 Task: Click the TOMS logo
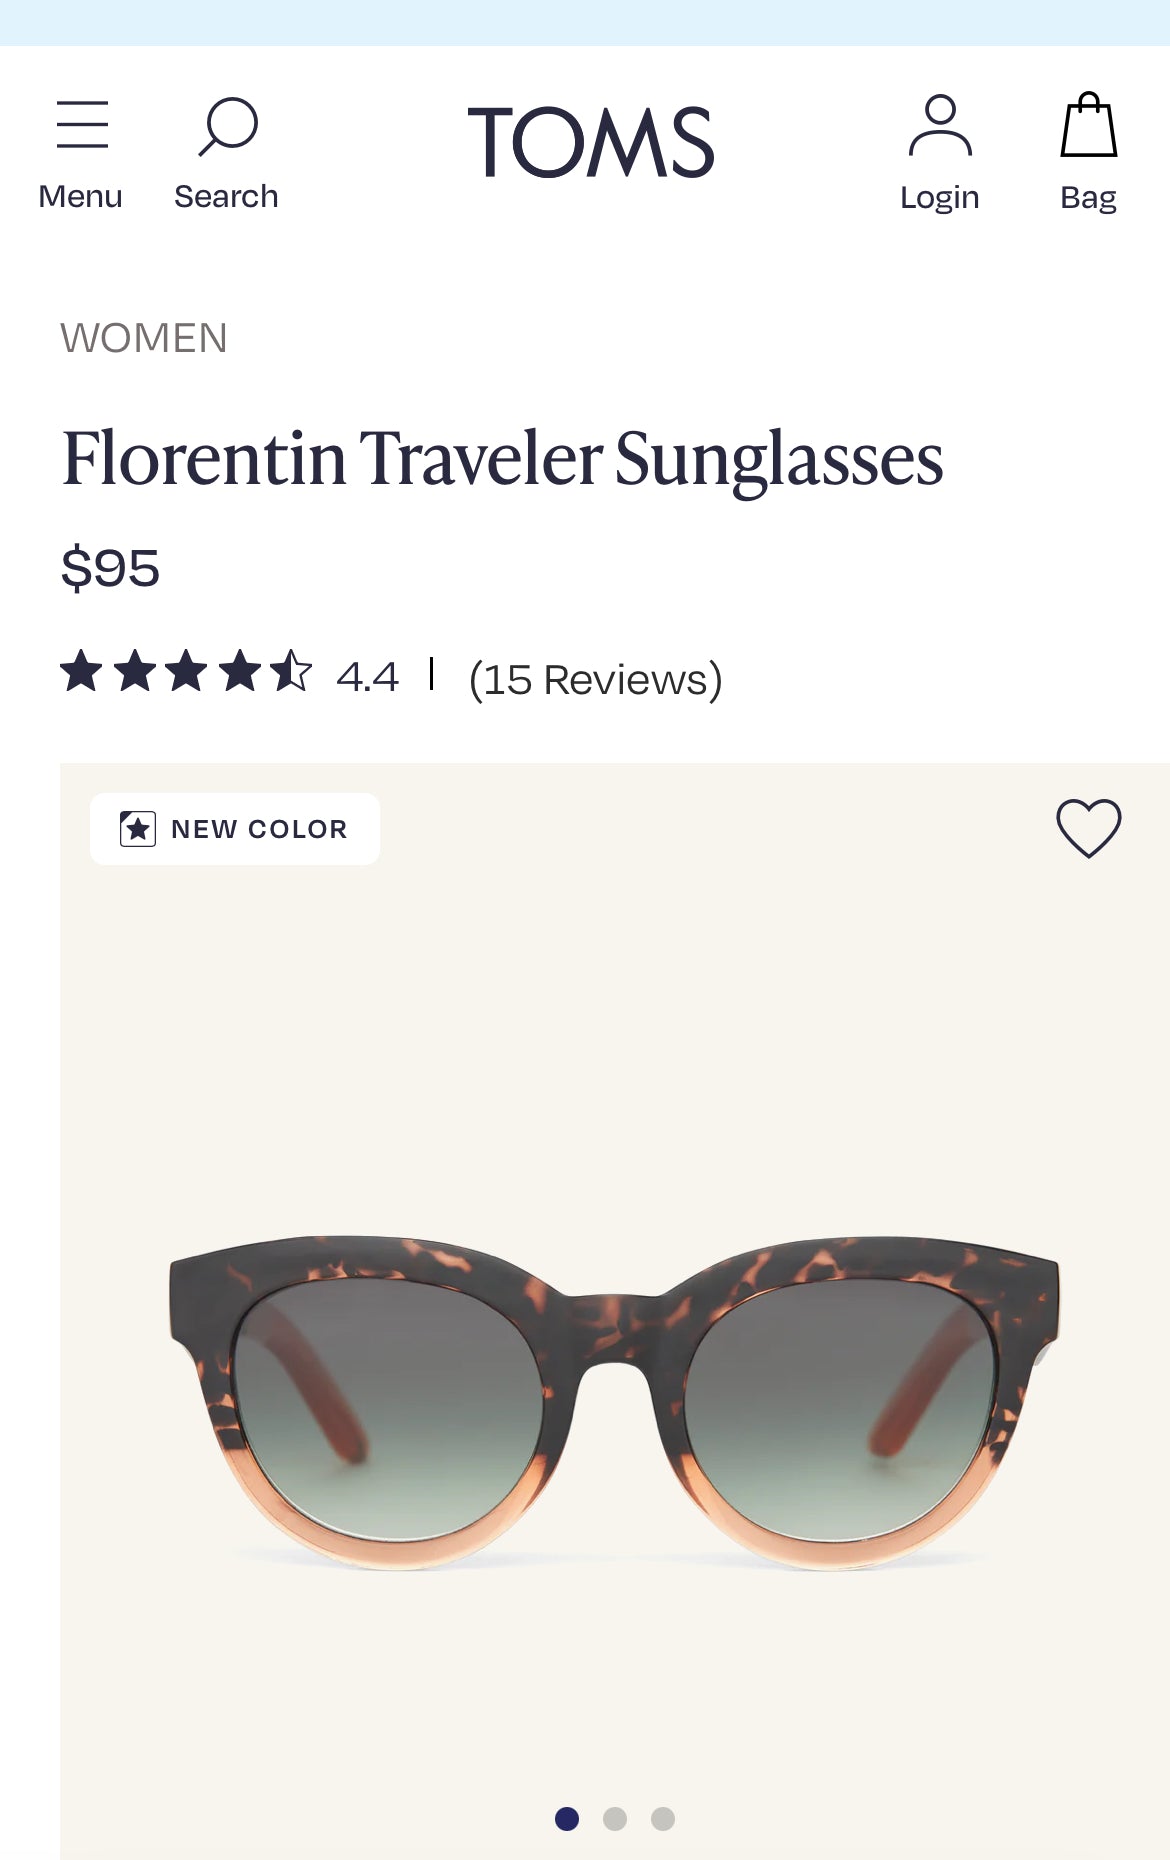[x=592, y=140]
